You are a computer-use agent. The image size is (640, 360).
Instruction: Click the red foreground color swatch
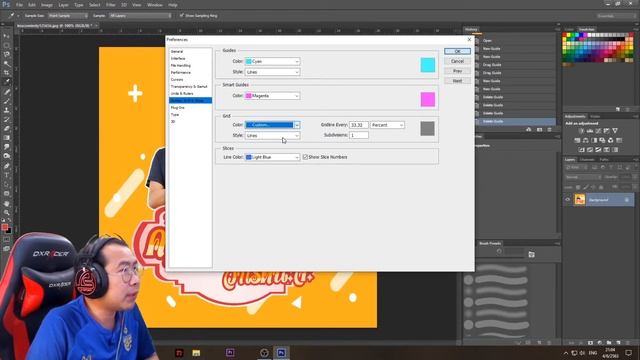coord(4,227)
